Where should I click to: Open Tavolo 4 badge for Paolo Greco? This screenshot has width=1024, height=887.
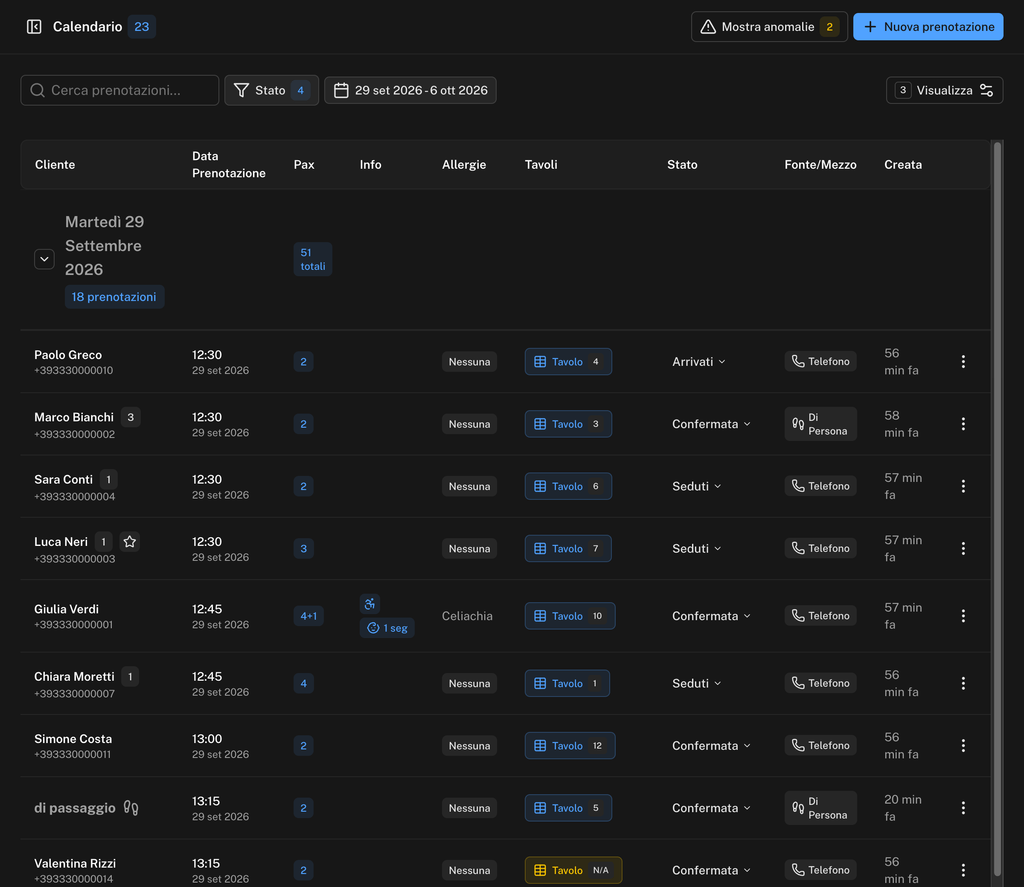pos(568,362)
